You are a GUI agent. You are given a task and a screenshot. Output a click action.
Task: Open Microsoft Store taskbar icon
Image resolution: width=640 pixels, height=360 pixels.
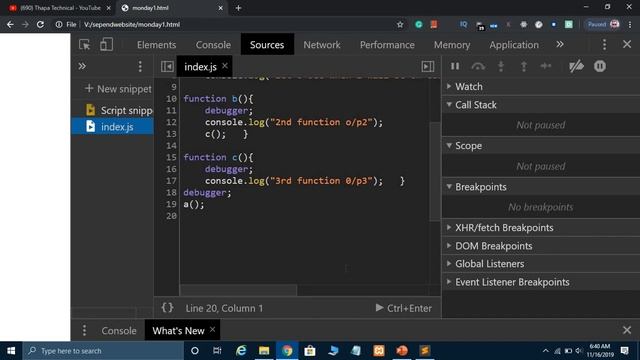(310, 351)
